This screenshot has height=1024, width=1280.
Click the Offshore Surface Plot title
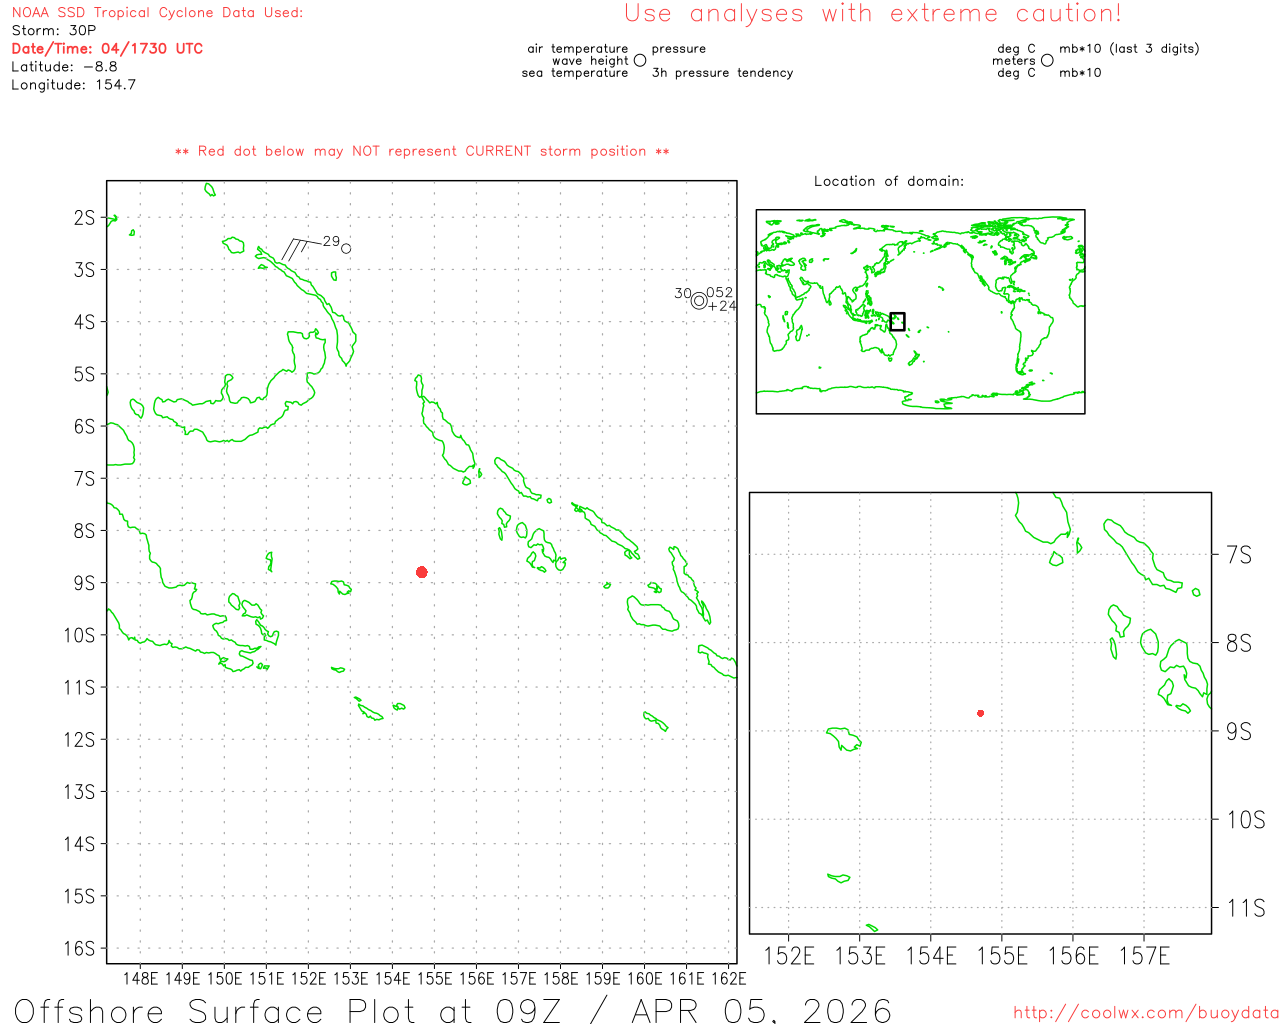(x=452, y=1010)
